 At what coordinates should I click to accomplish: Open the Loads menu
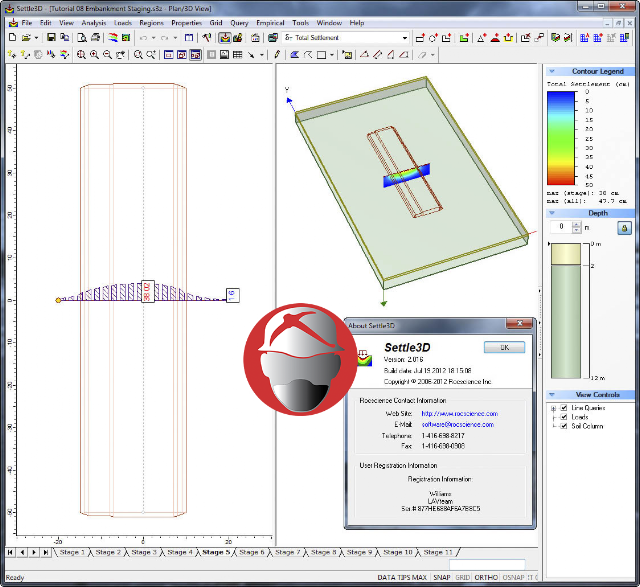pos(123,23)
